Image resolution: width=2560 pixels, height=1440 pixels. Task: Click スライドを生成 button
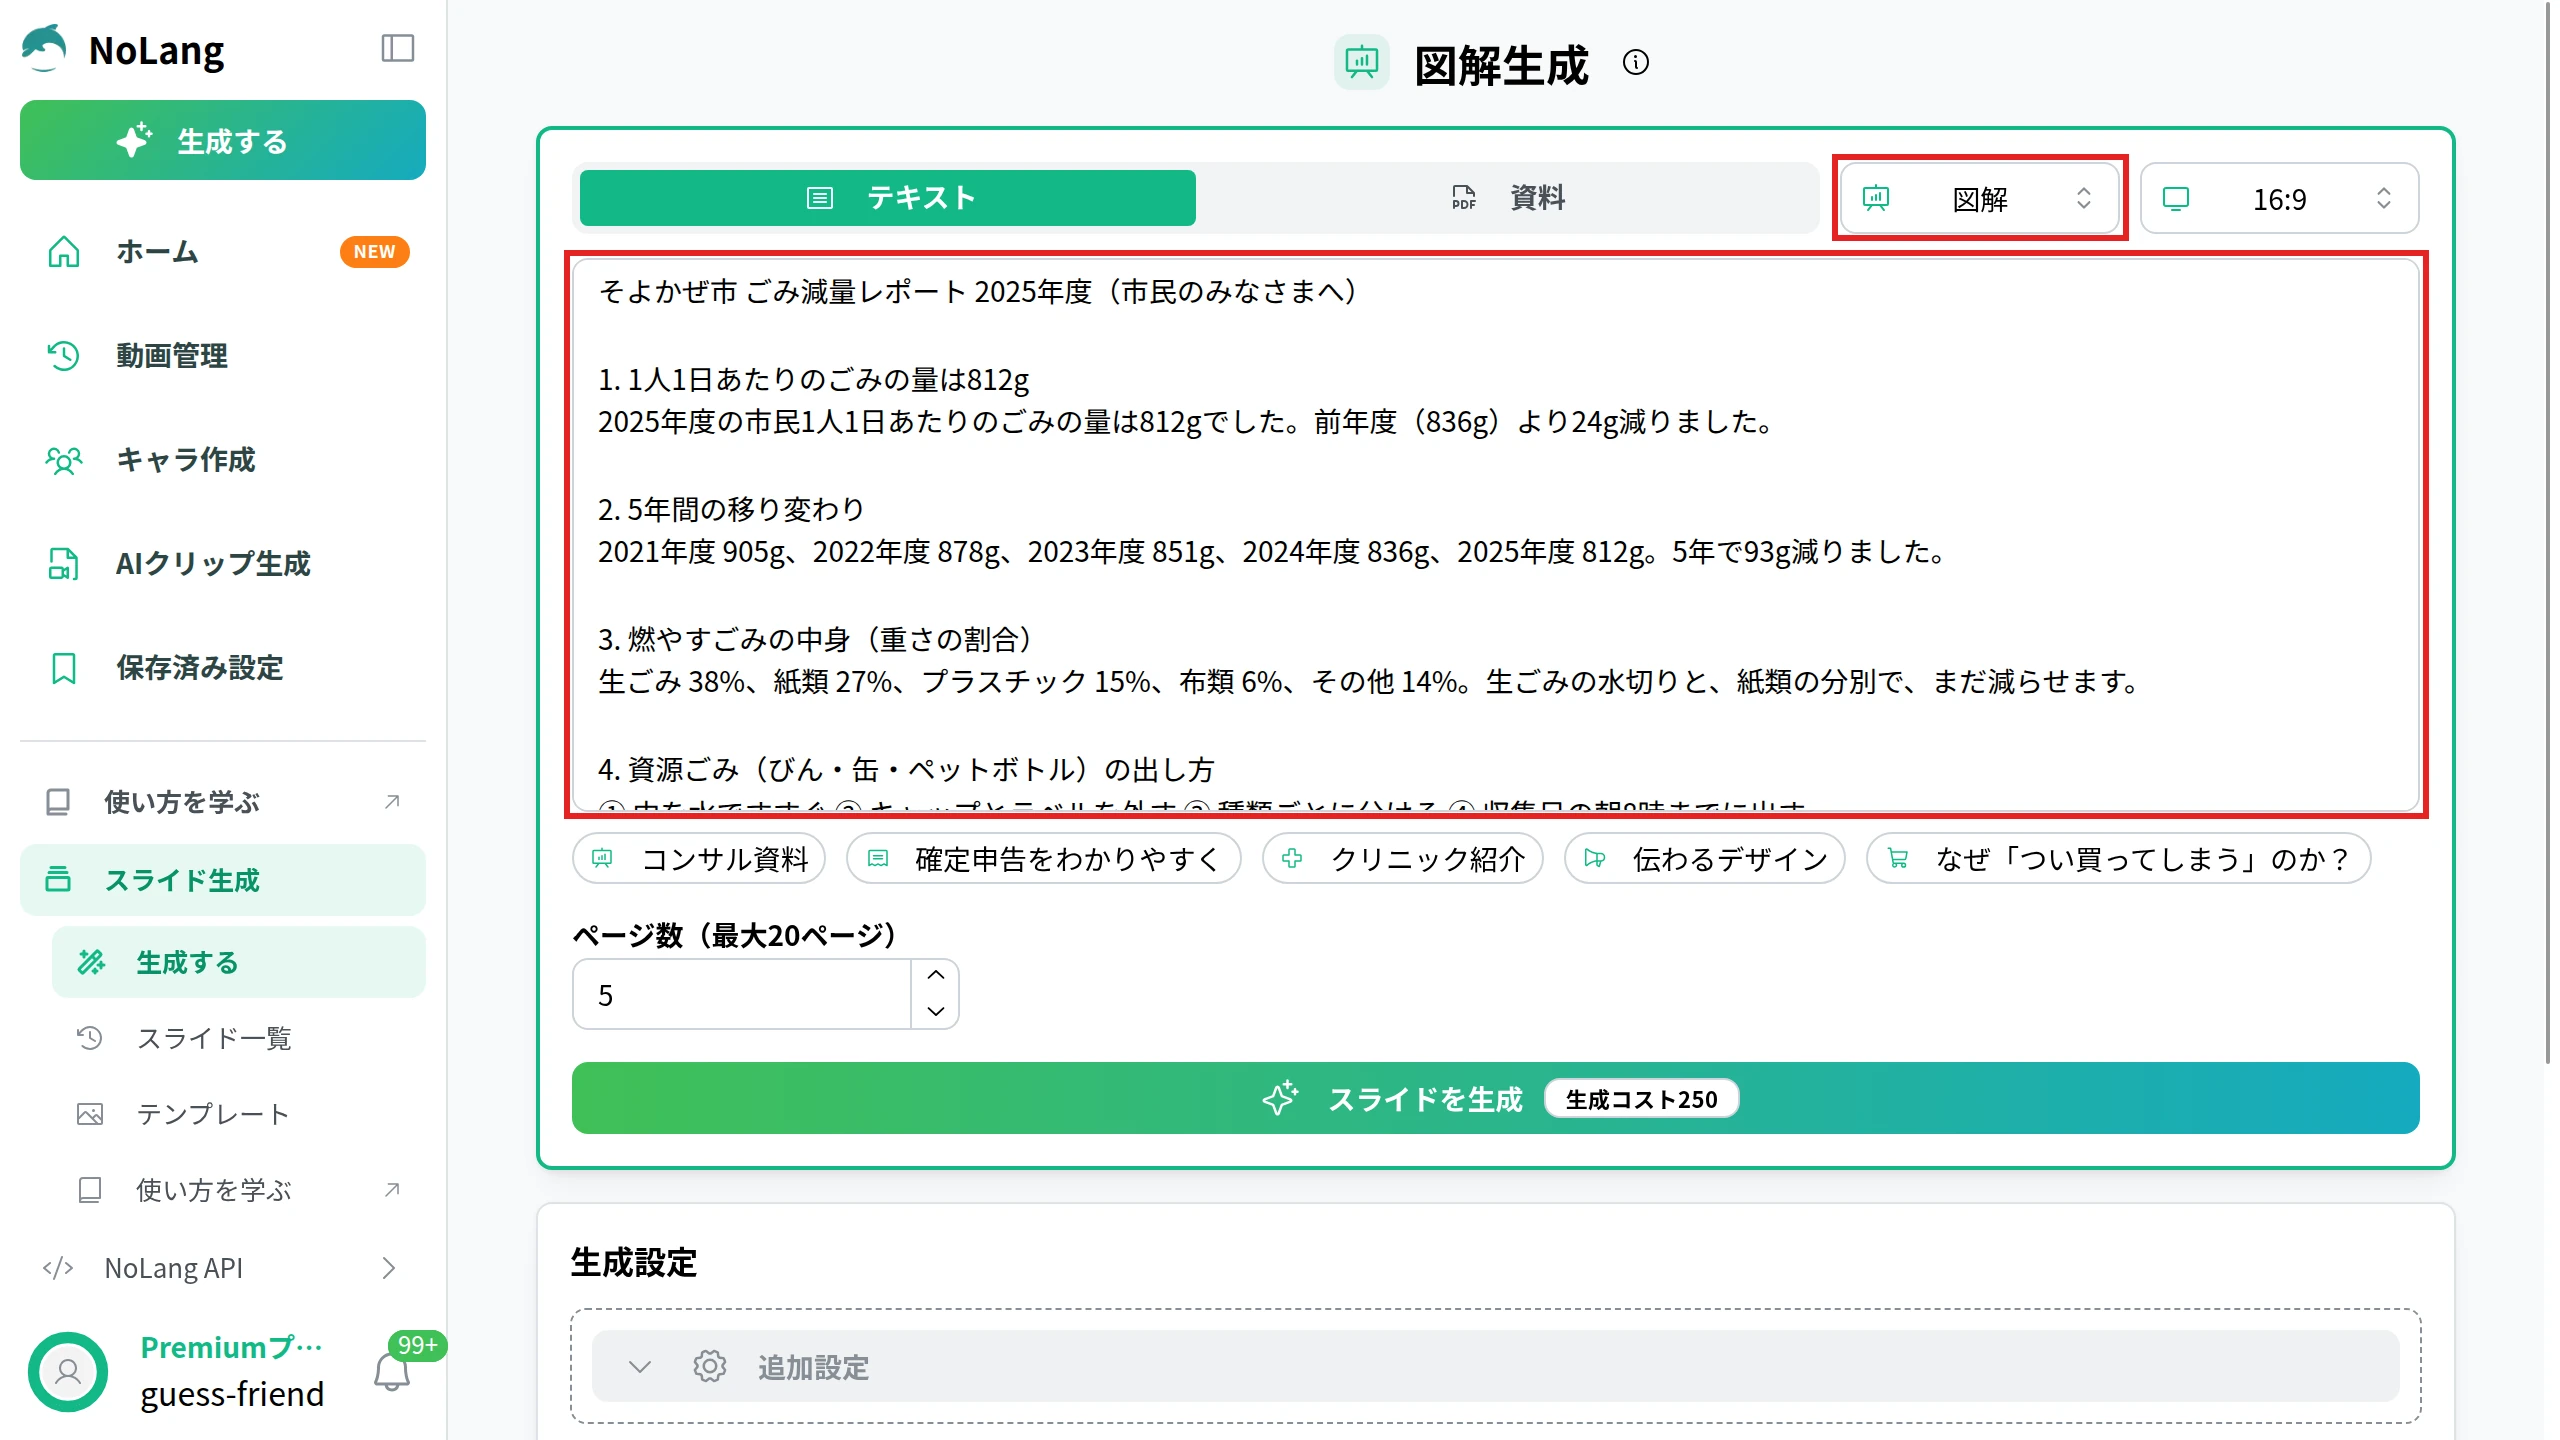pyautogui.click(x=1496, y=1098)
